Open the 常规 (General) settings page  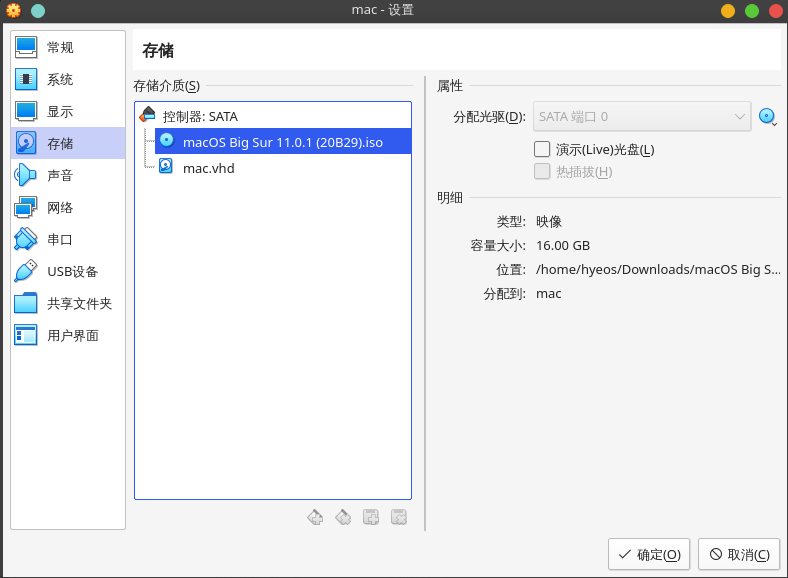pos(68,47)
